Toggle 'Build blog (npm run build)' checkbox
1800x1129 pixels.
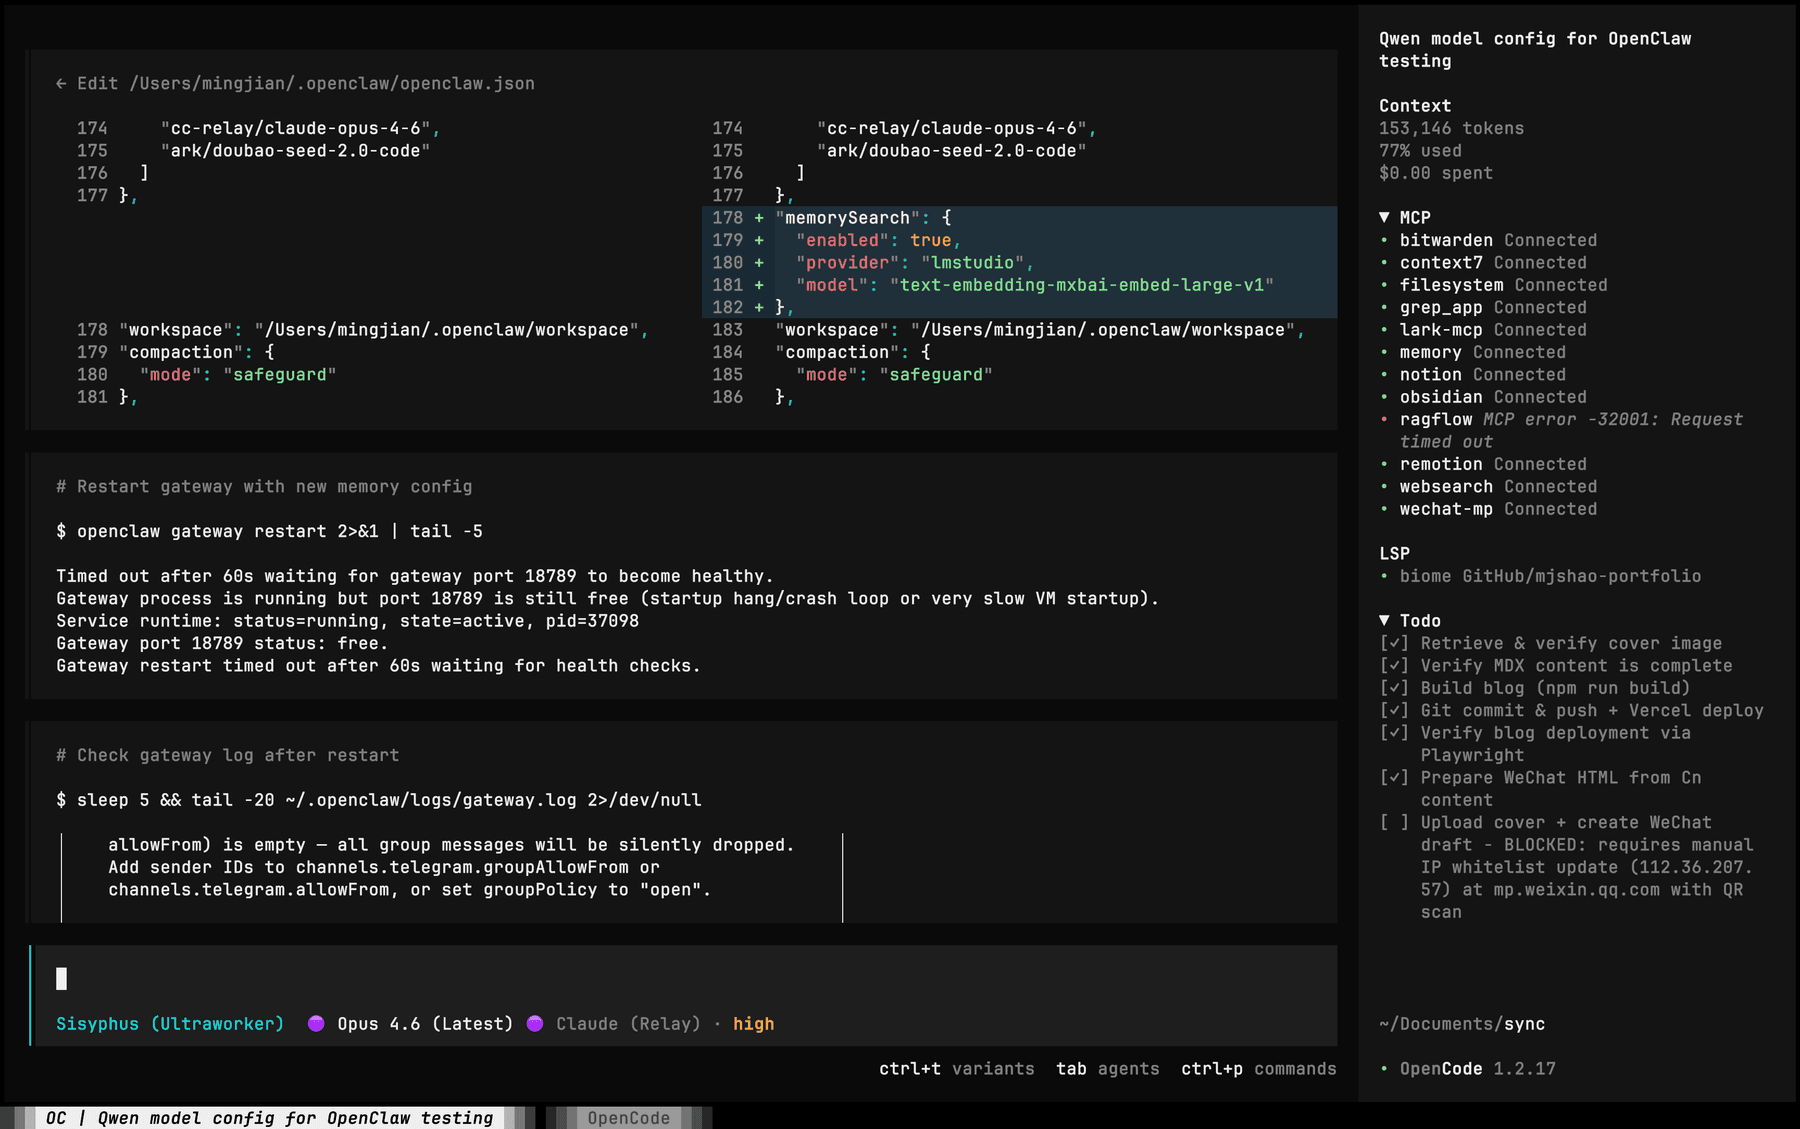pos(1394,689)
